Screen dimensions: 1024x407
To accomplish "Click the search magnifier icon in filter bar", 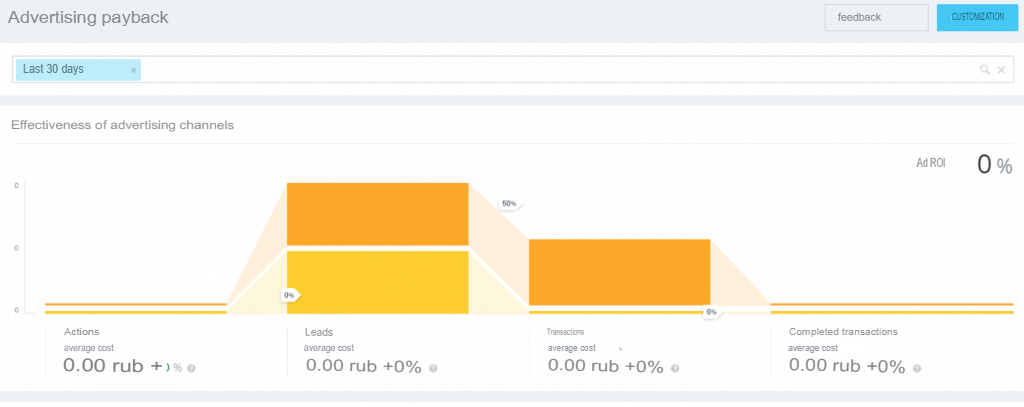I will pyautogui.click(x=984, y=70).
